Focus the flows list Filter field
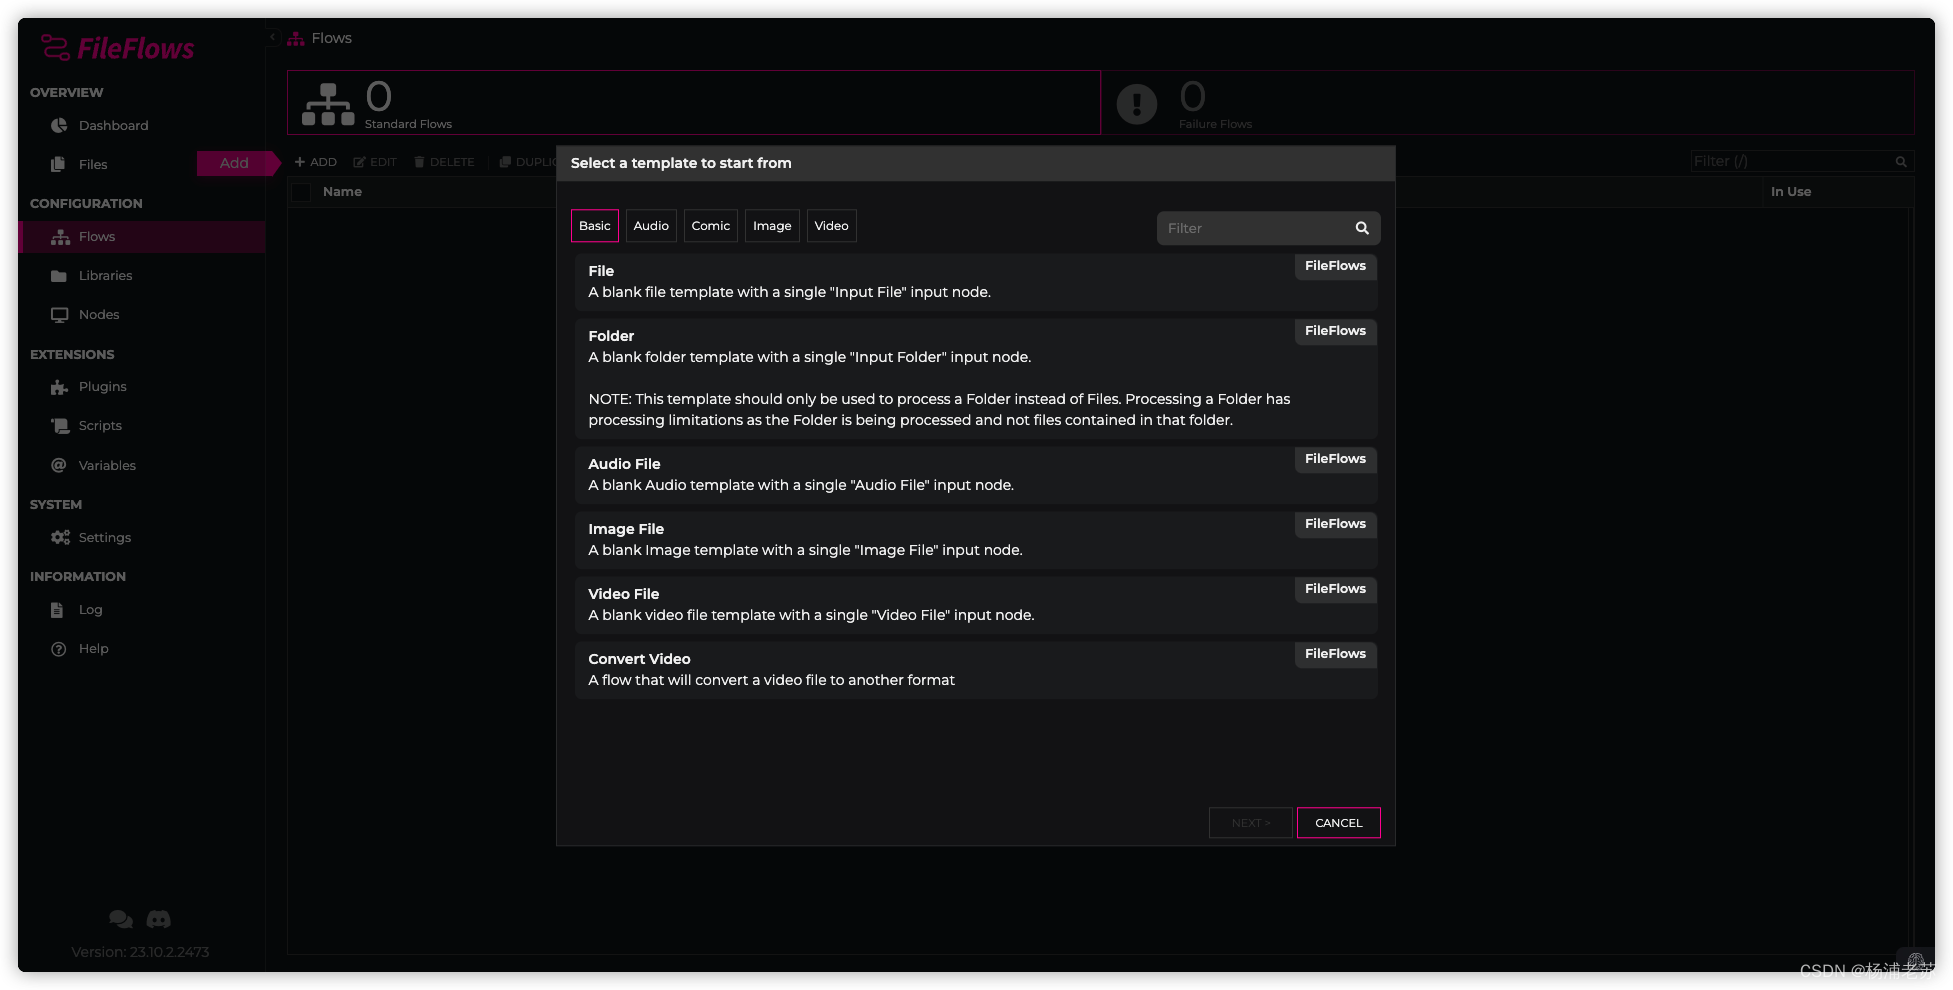The image size is (1953, 990). 1802,161
